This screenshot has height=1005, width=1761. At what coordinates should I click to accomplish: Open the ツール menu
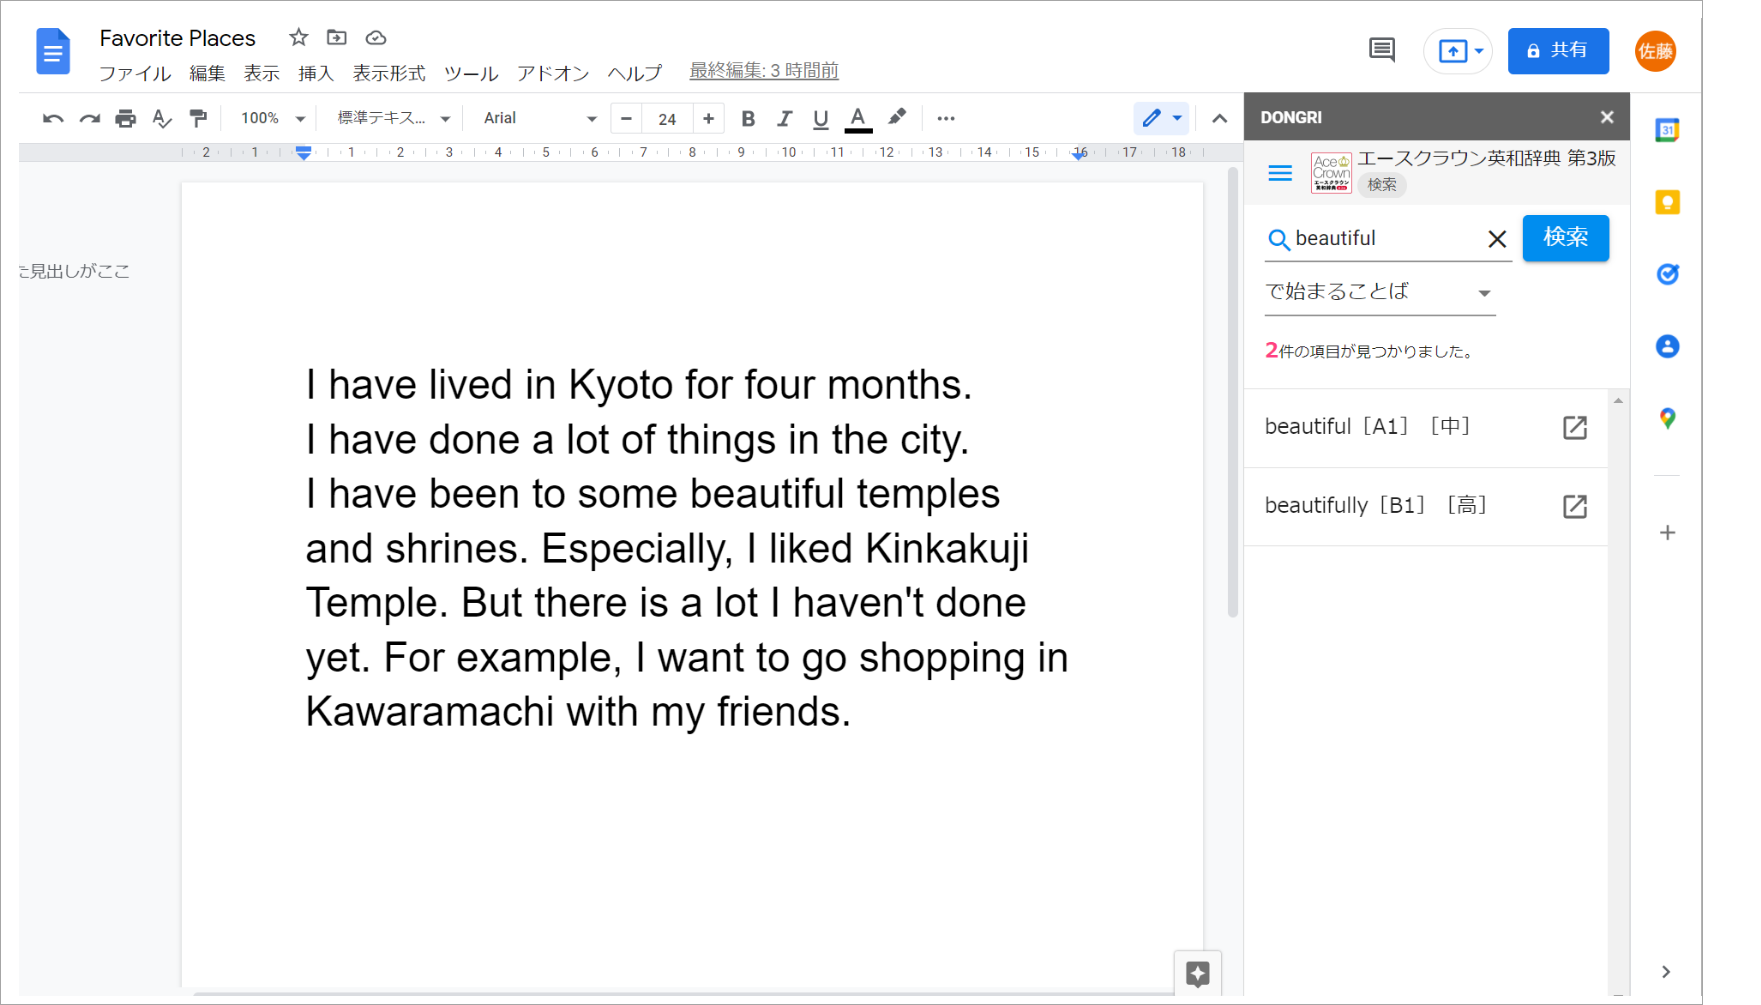[471, 73]
